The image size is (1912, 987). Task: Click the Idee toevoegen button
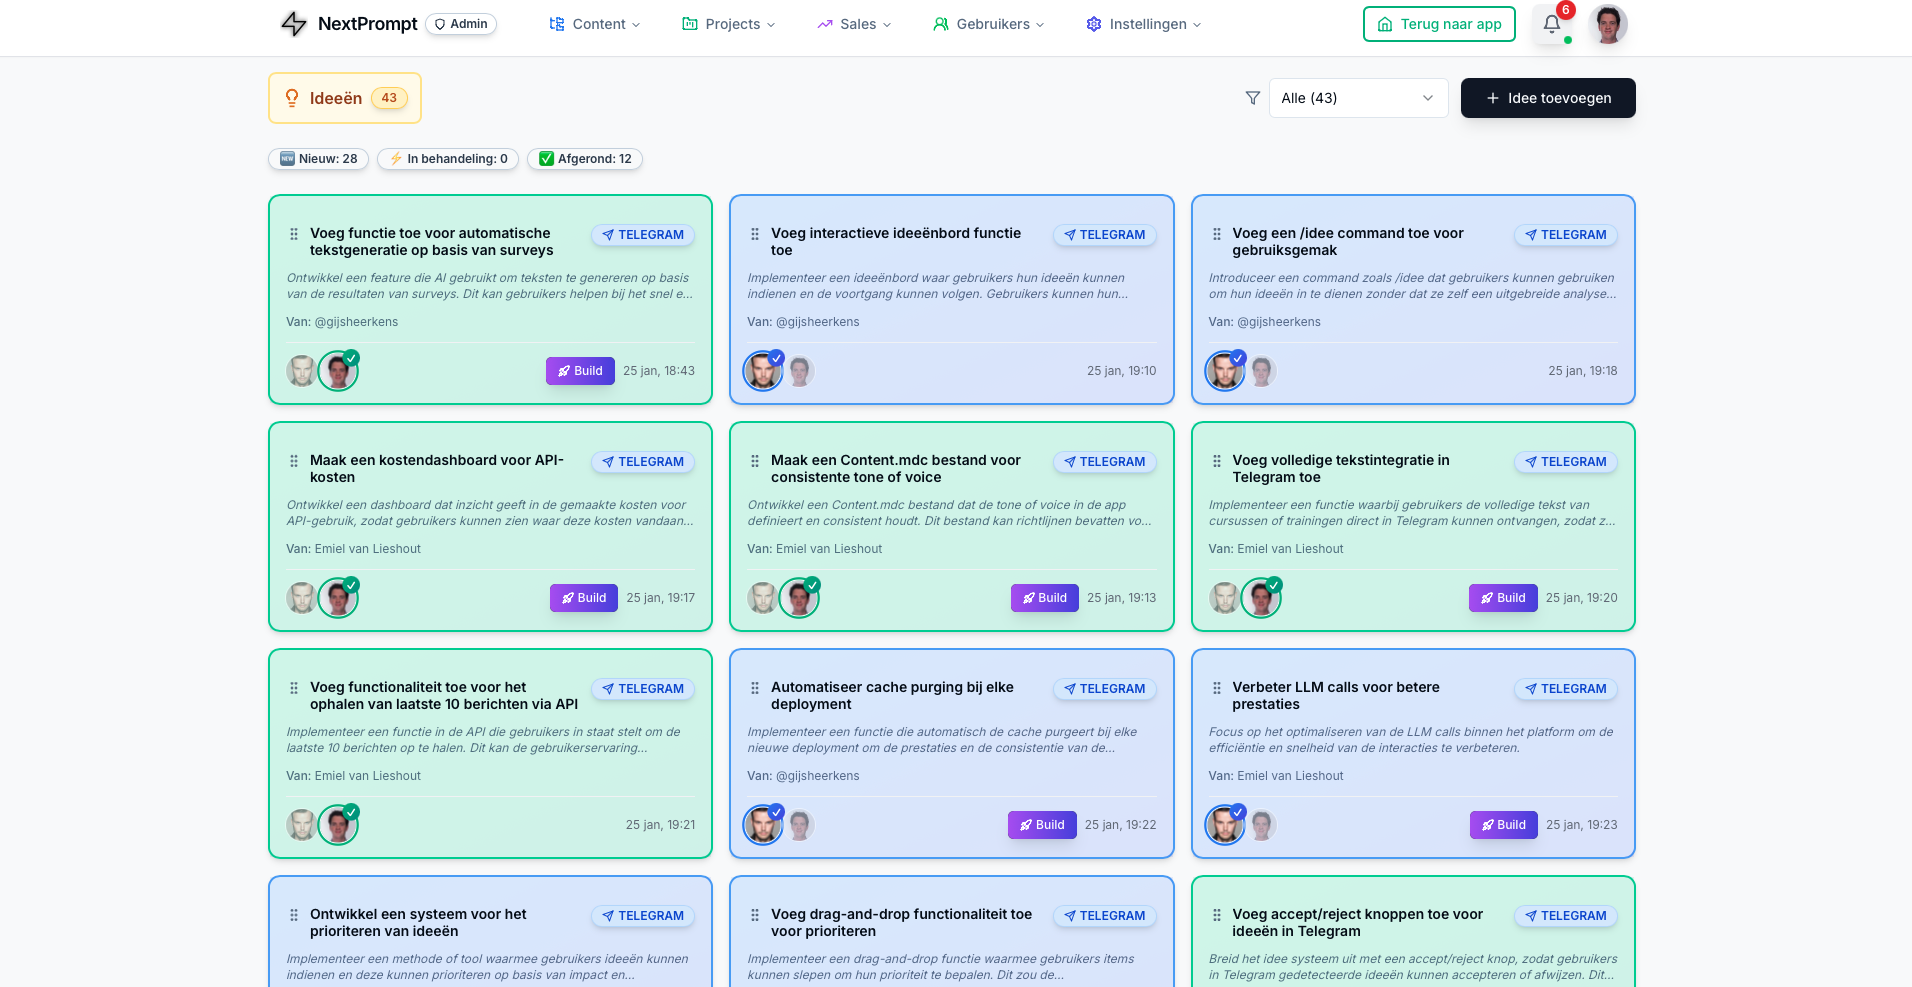coord(1547,98)
